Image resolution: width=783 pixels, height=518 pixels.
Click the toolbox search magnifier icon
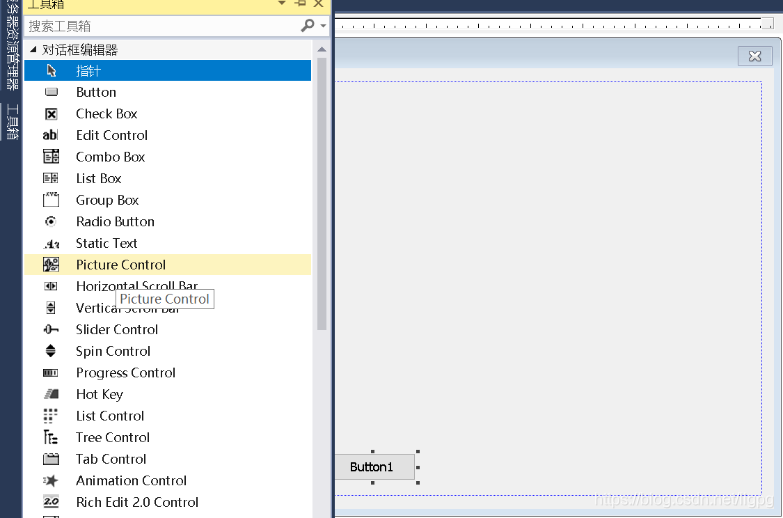click(308, 25)
